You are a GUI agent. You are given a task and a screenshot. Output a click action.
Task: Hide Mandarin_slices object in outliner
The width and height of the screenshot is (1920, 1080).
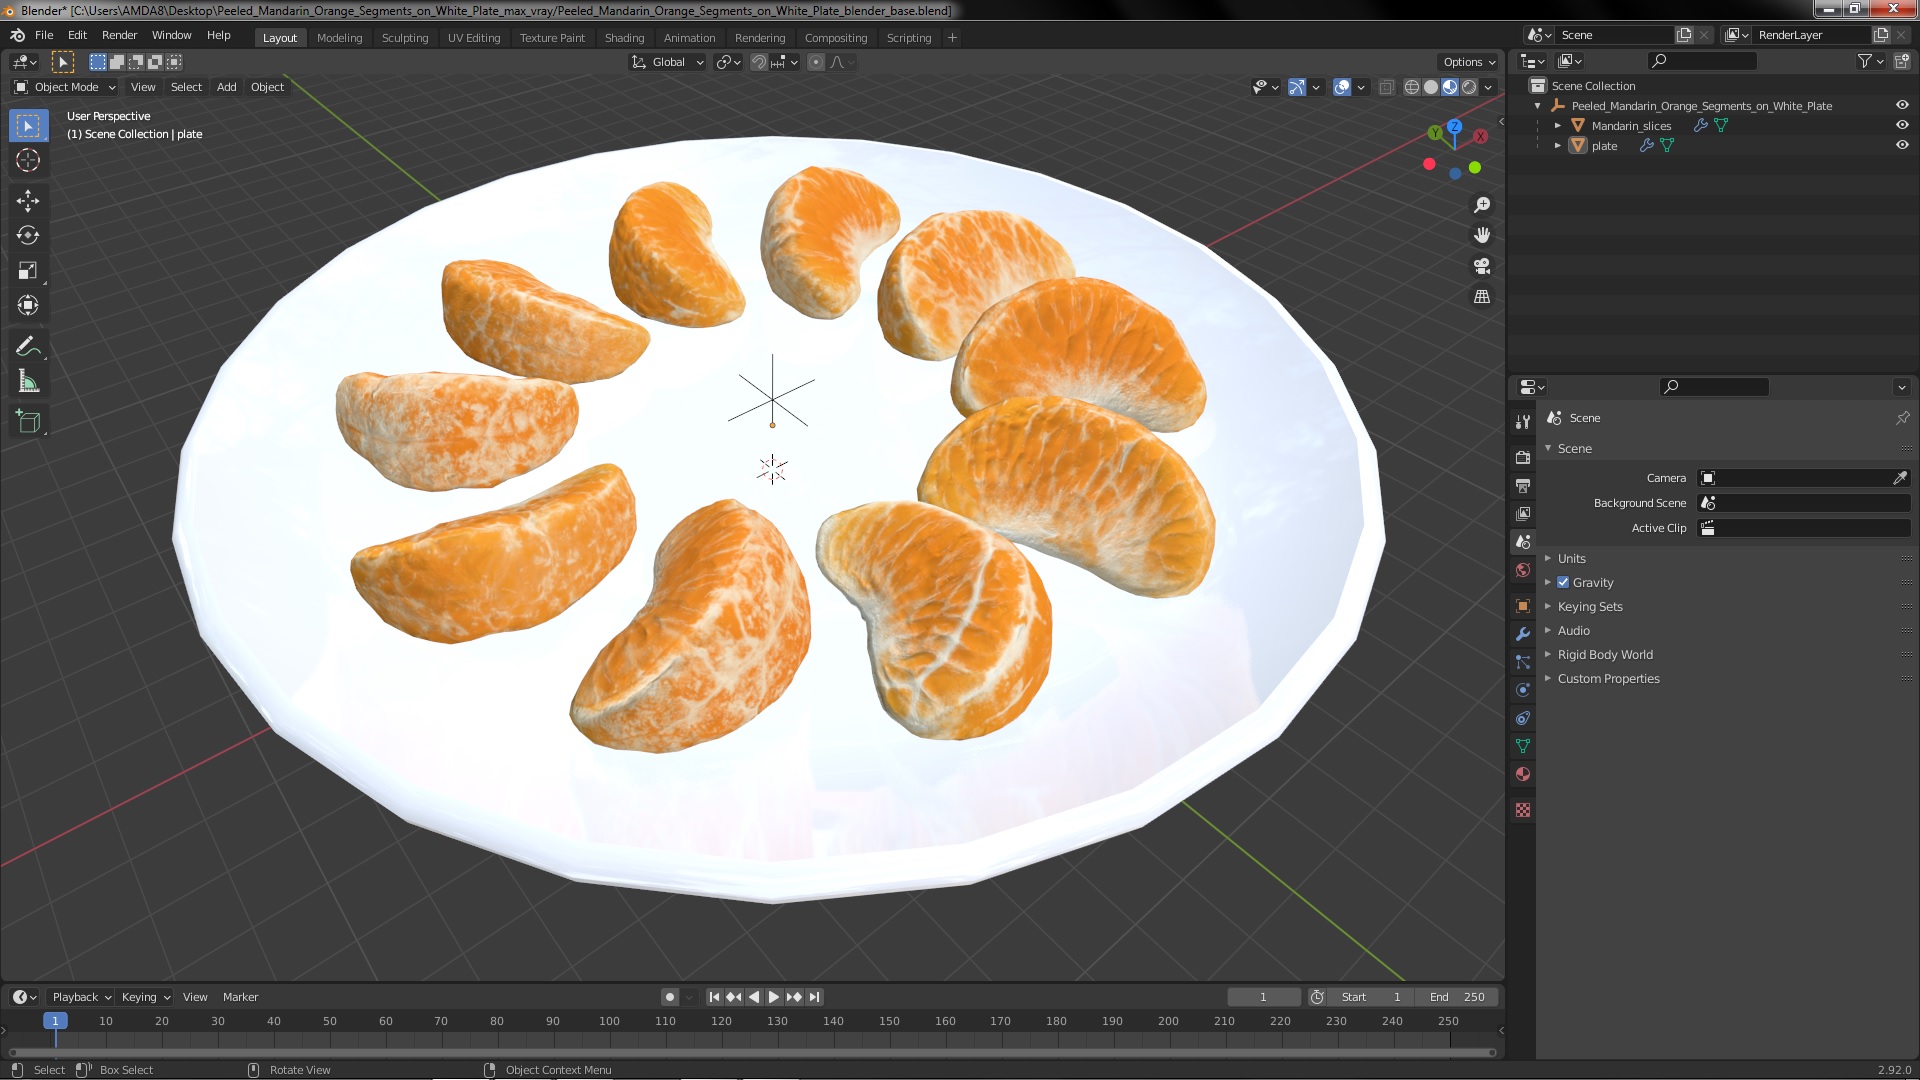point(1902,125)
